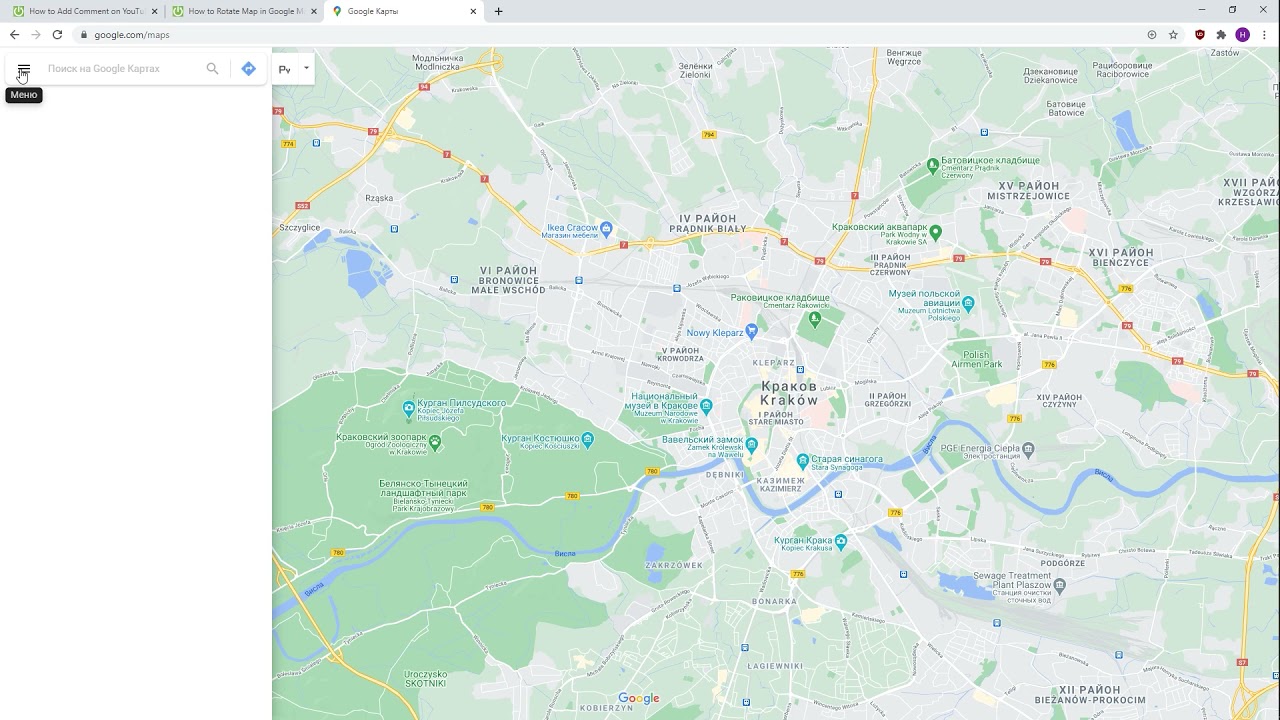View site info via the lock icon
Image resolution: width=1280 pixels, height=720 pixels.
(84, 34)
